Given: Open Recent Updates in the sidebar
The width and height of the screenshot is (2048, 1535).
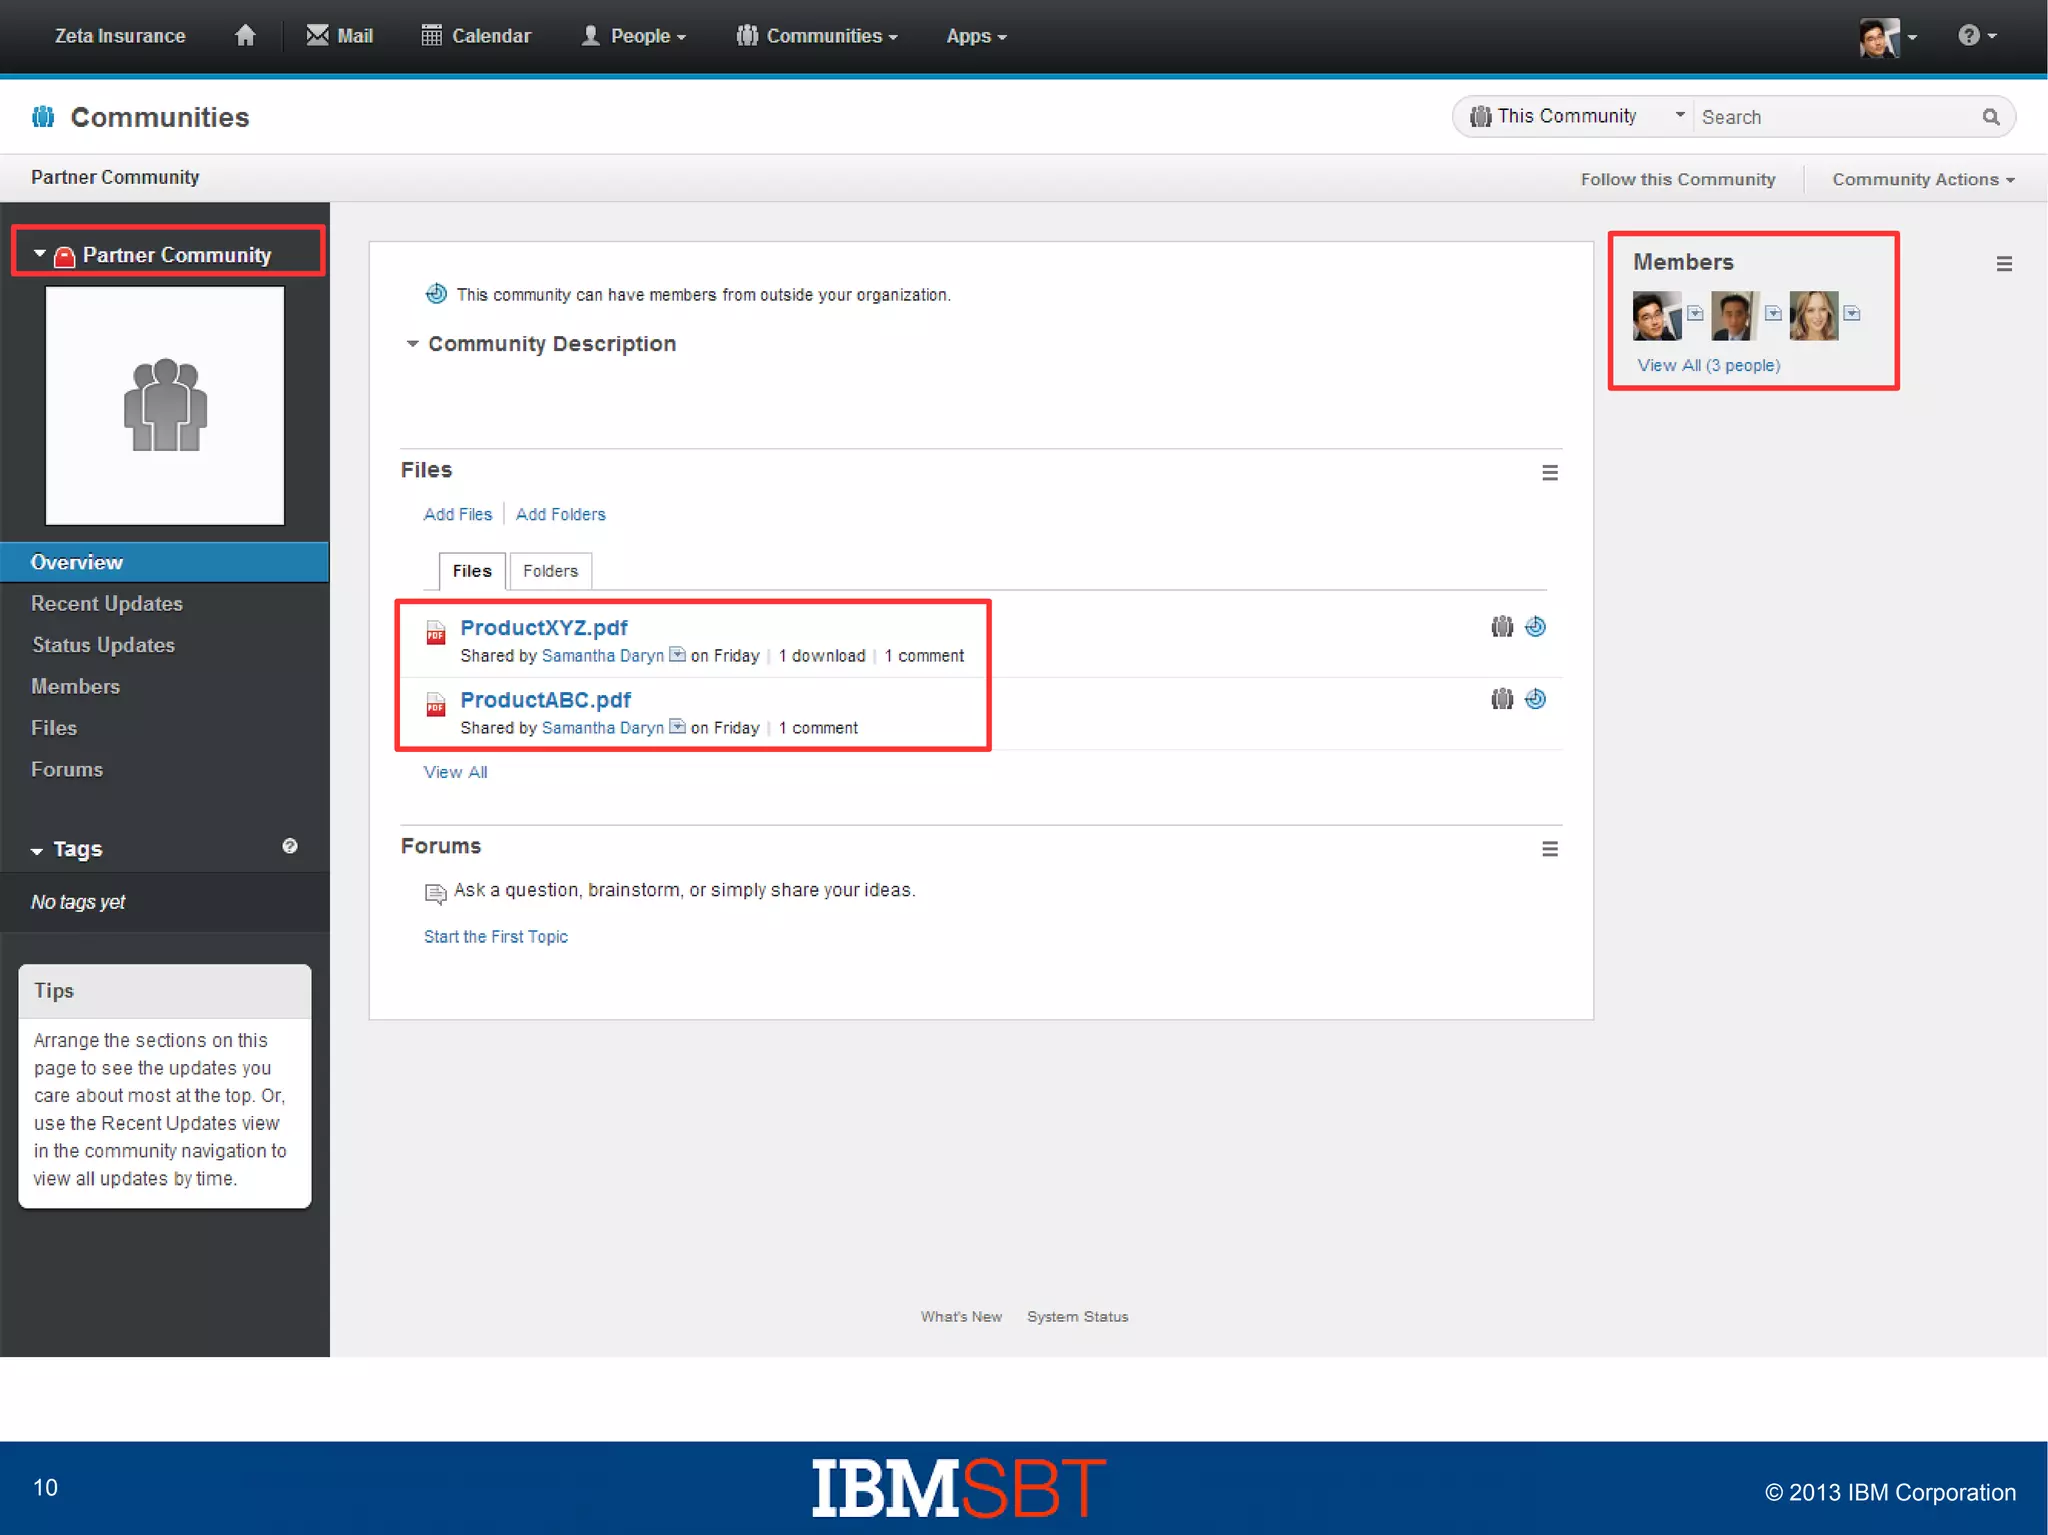Looking at the screenshot, I should pos(107,603).
